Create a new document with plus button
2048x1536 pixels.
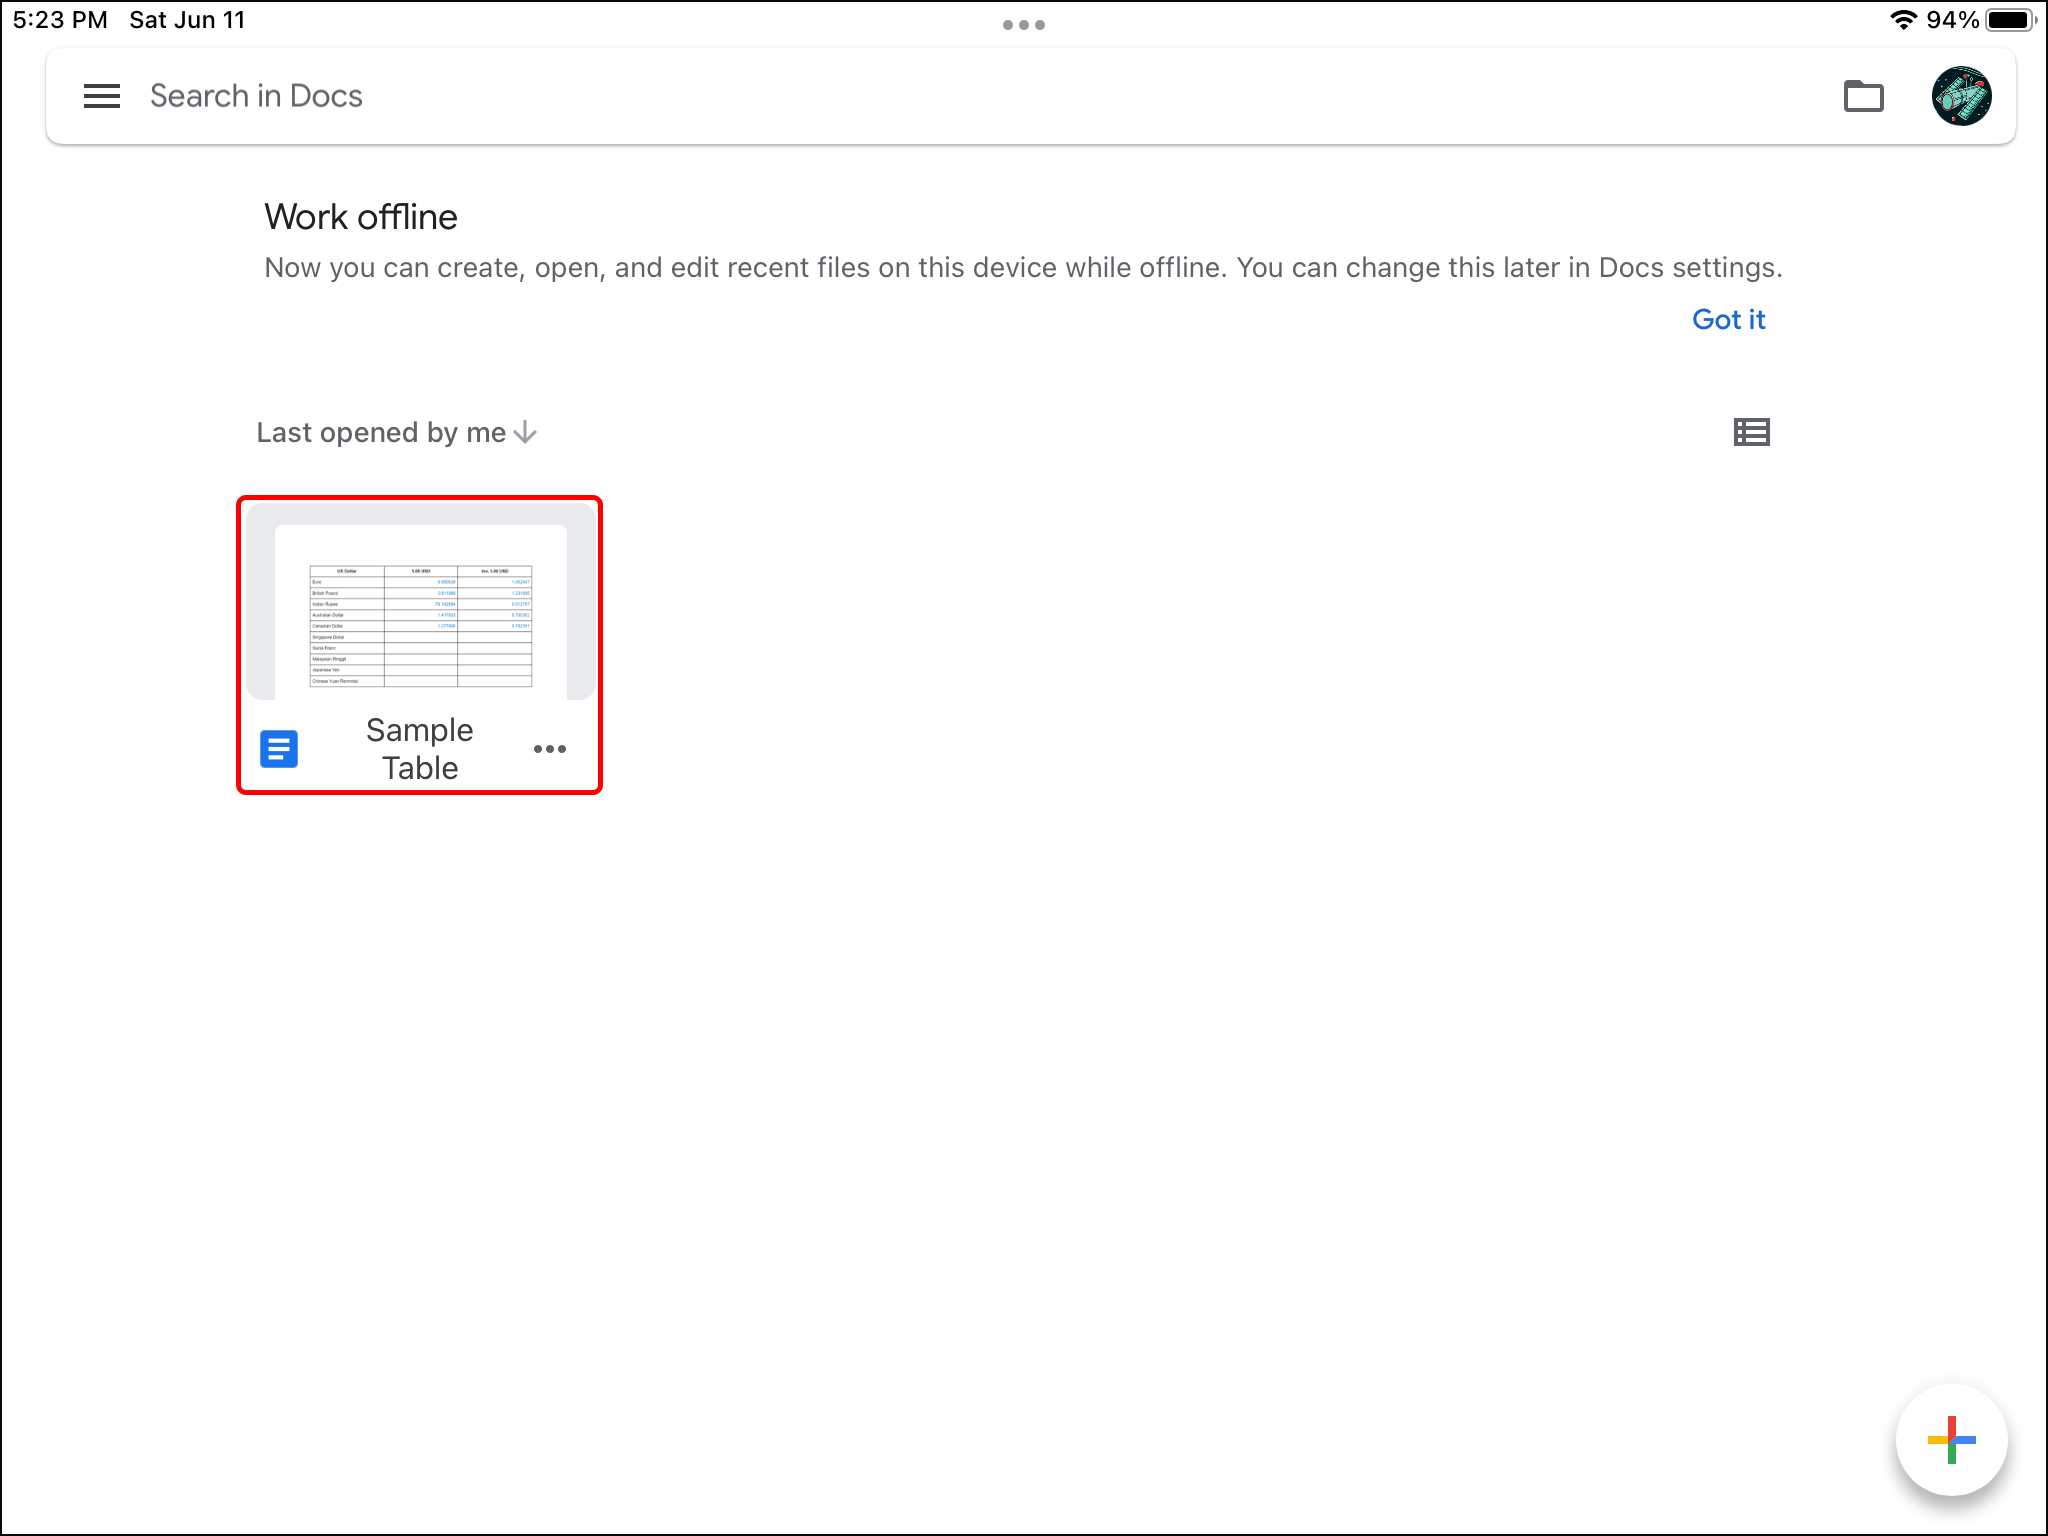coord(1950,1439)
